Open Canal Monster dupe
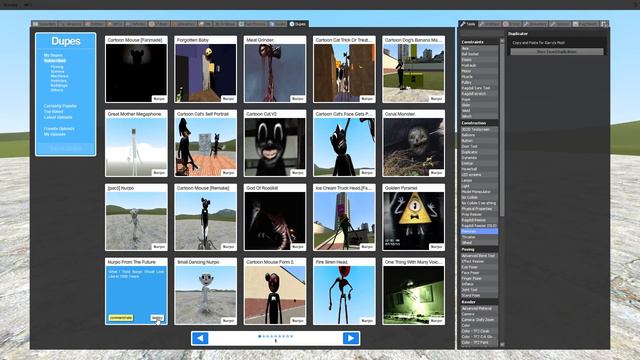 (x=413, y=143)
